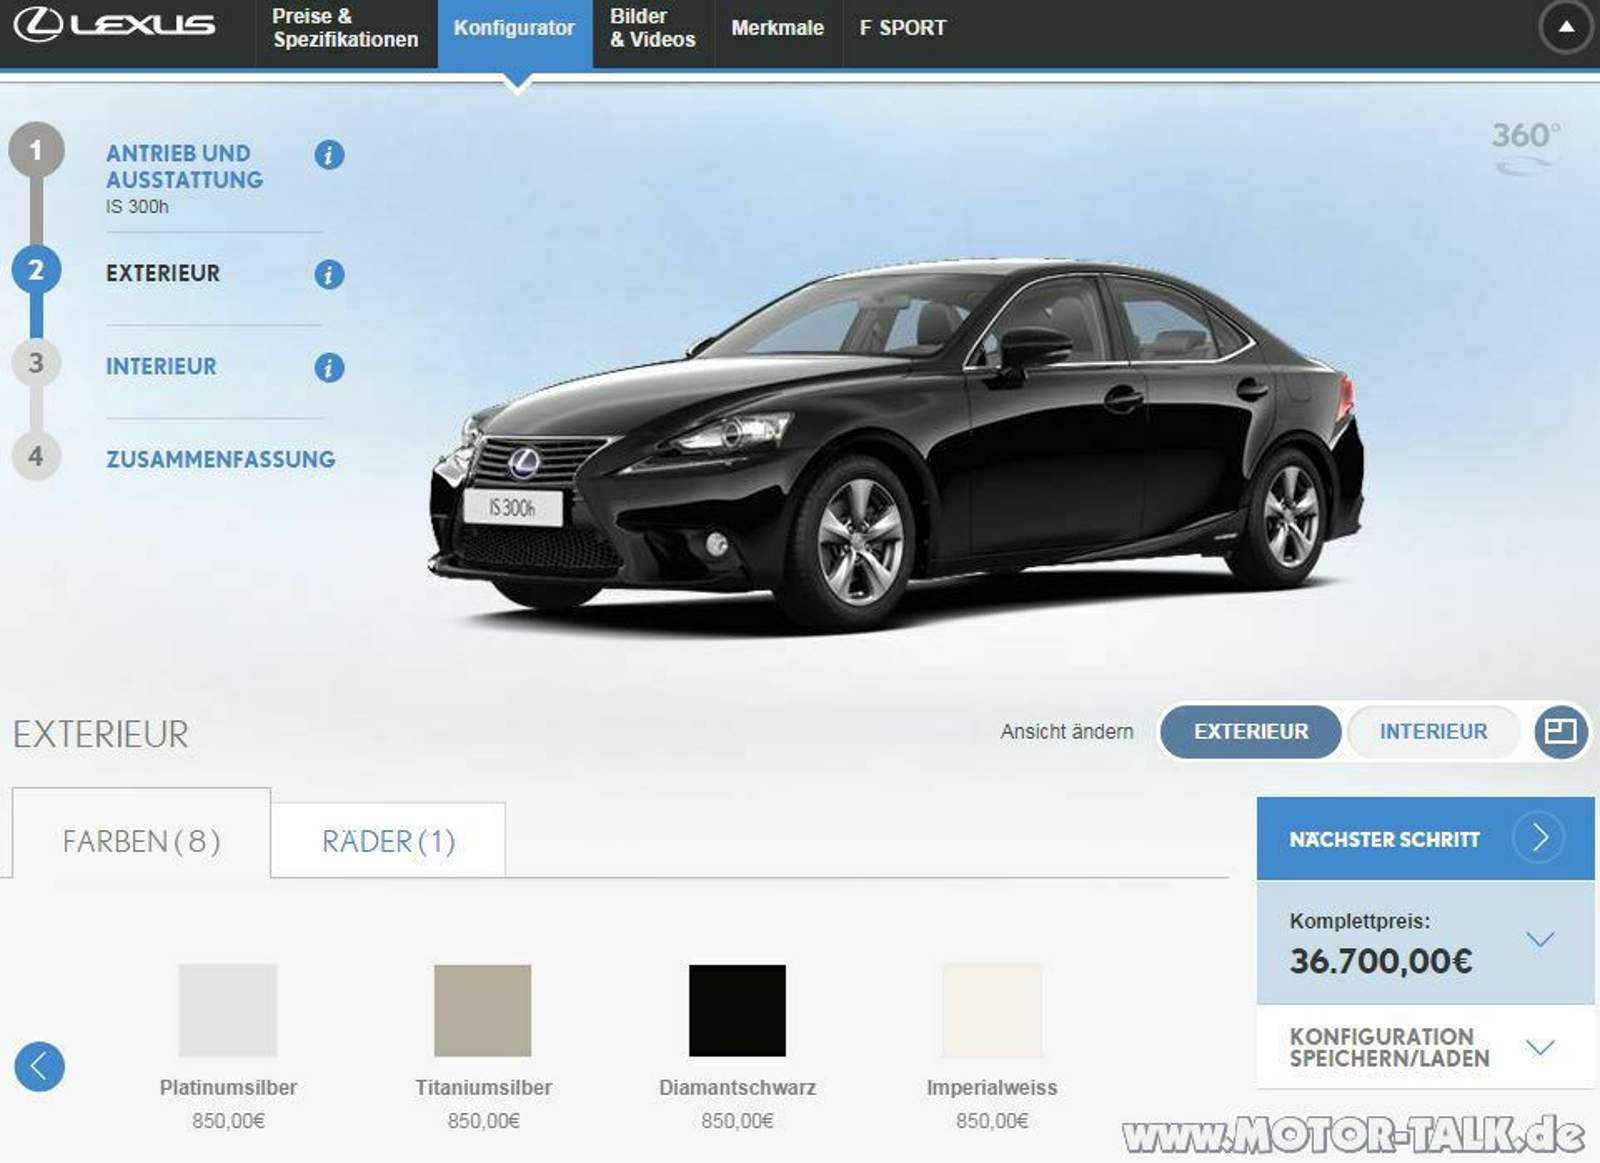1600x1163 pixels.
Task: Open info icon beside Interieur step
Action: point(329,367)
